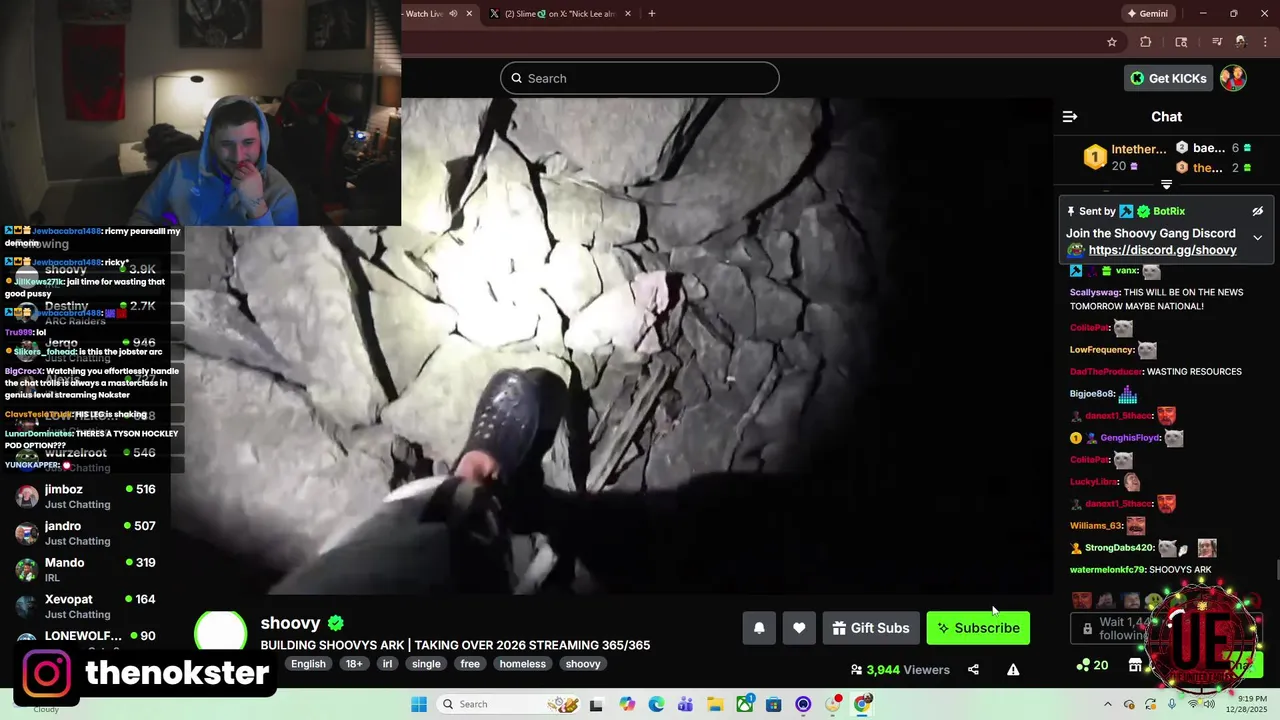
Task: Select the homeless tag
Action: (523, 664)
